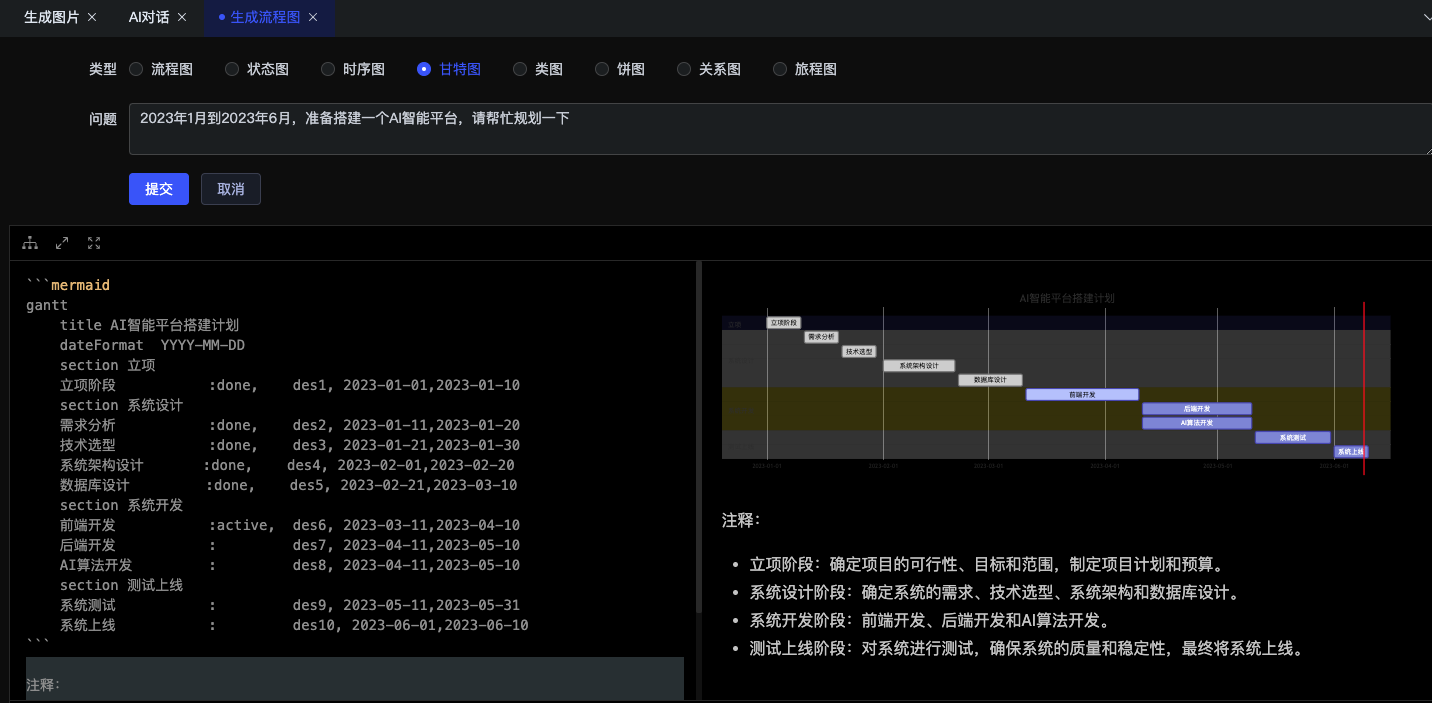The width and height of the screenshot is (1432, 703).
Task: Close the AI对话 tab
Action: pyautogui.click(x=181, y=17)
